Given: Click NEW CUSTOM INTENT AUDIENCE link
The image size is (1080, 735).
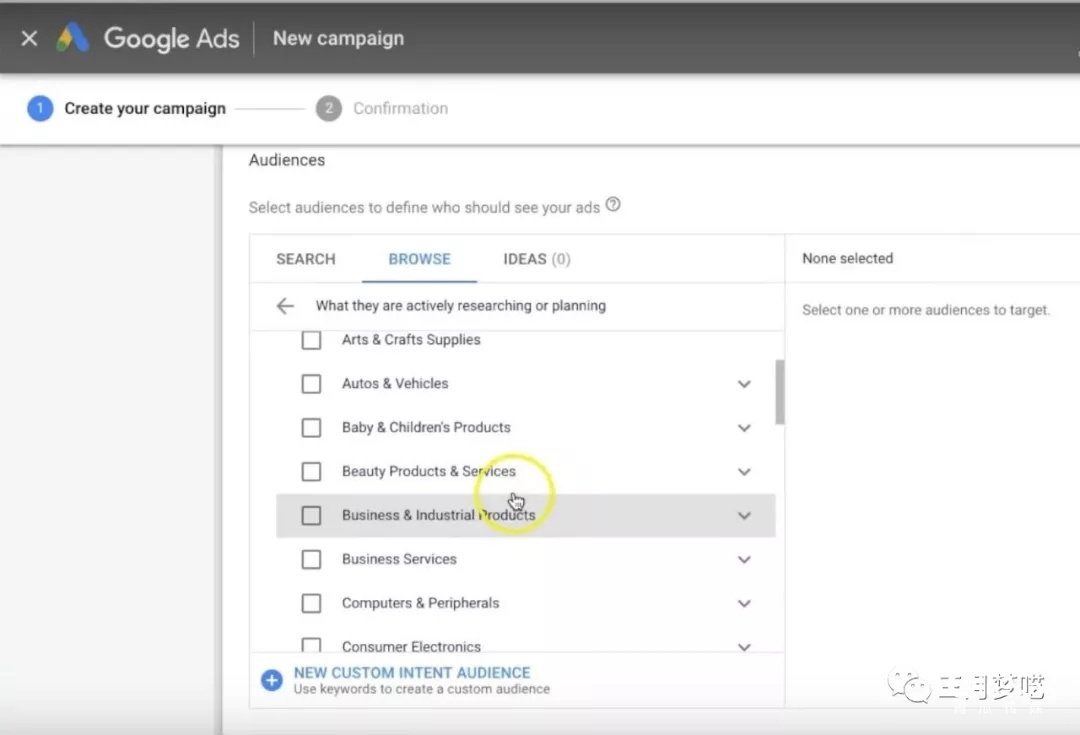Looking at the screenshot, I should [412, 673].
